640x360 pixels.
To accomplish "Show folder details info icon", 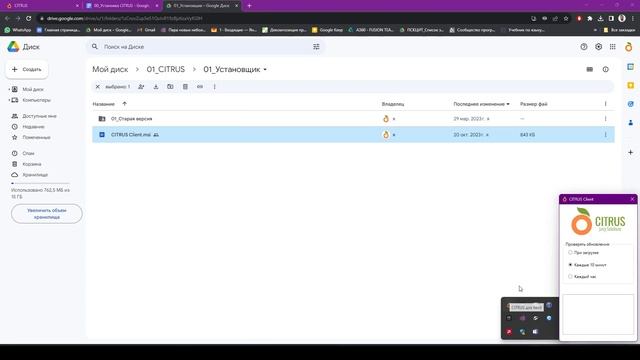I will point(605,69).
